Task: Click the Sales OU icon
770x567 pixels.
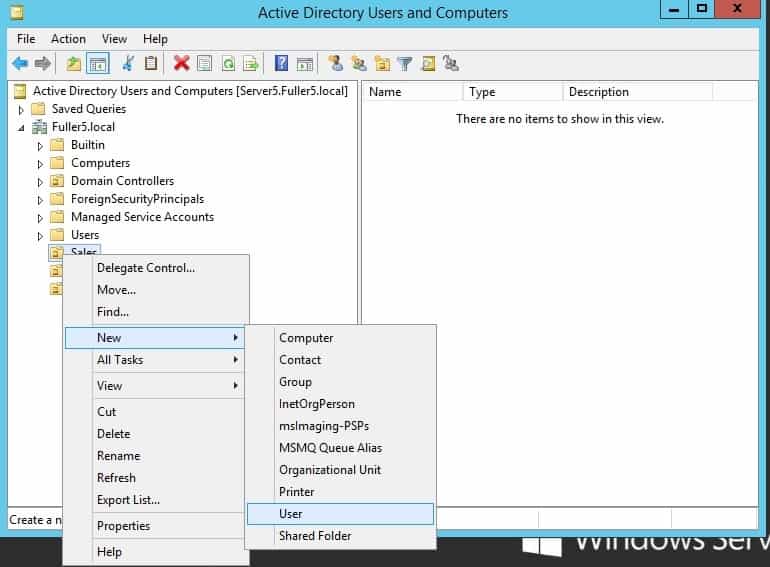Action: coord(56,252)
